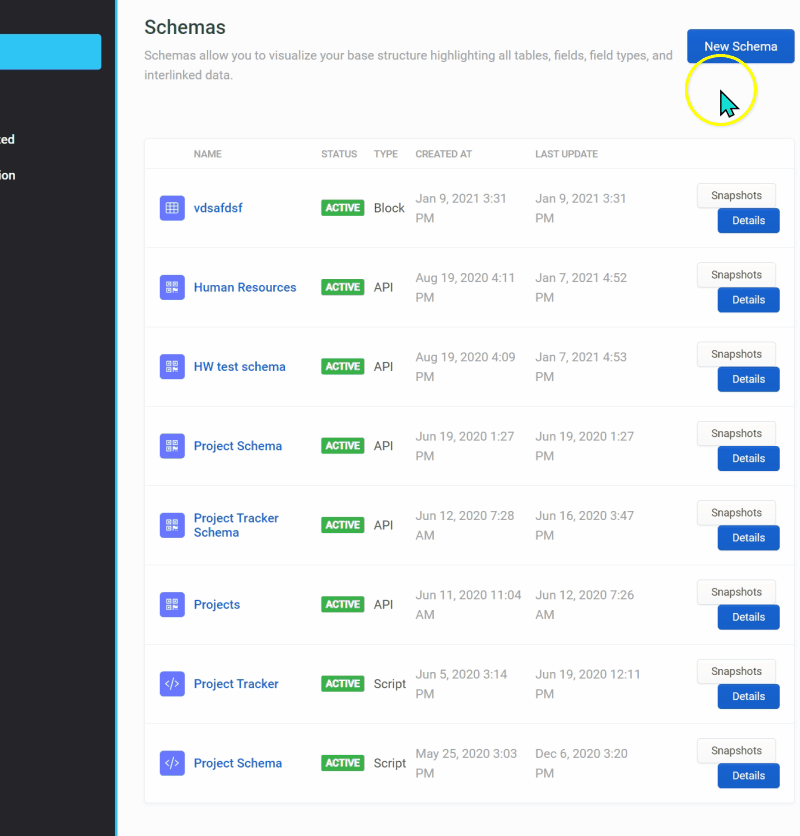The image size is (800, 836).
Task: Click the New Schema button
Action: tap(740, 46)
